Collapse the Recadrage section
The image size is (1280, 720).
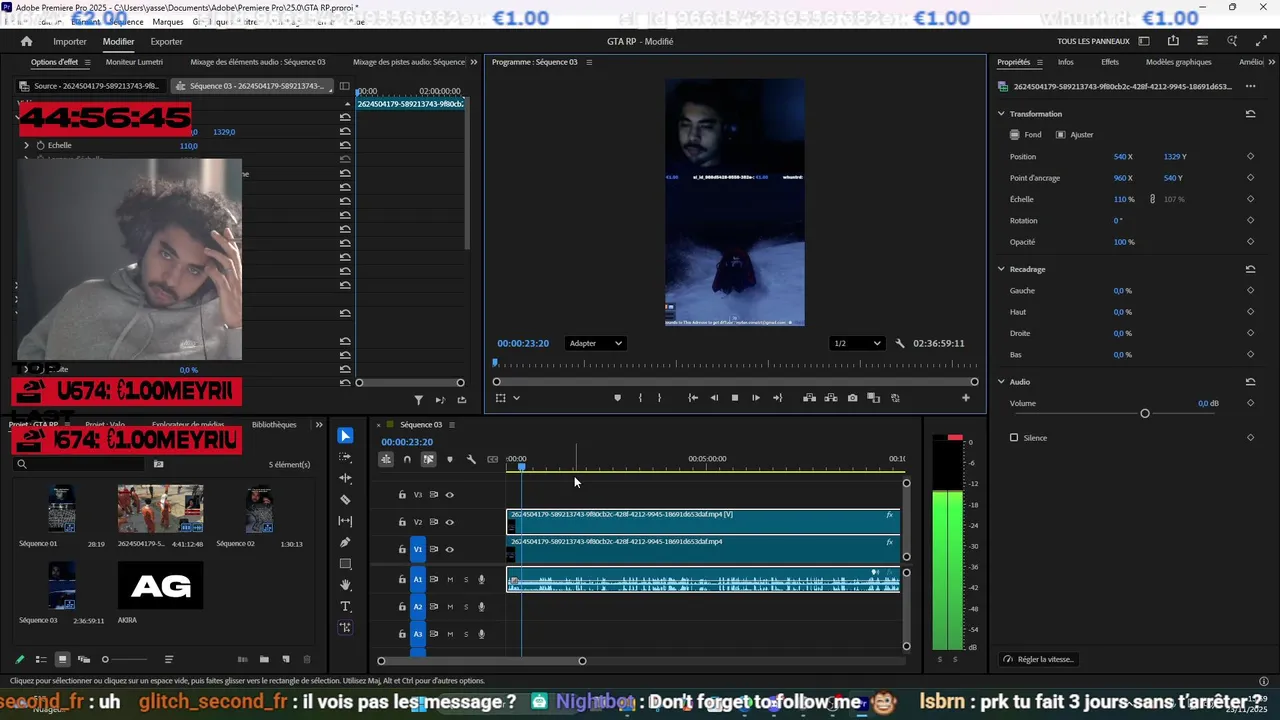tap(1001, 269)
